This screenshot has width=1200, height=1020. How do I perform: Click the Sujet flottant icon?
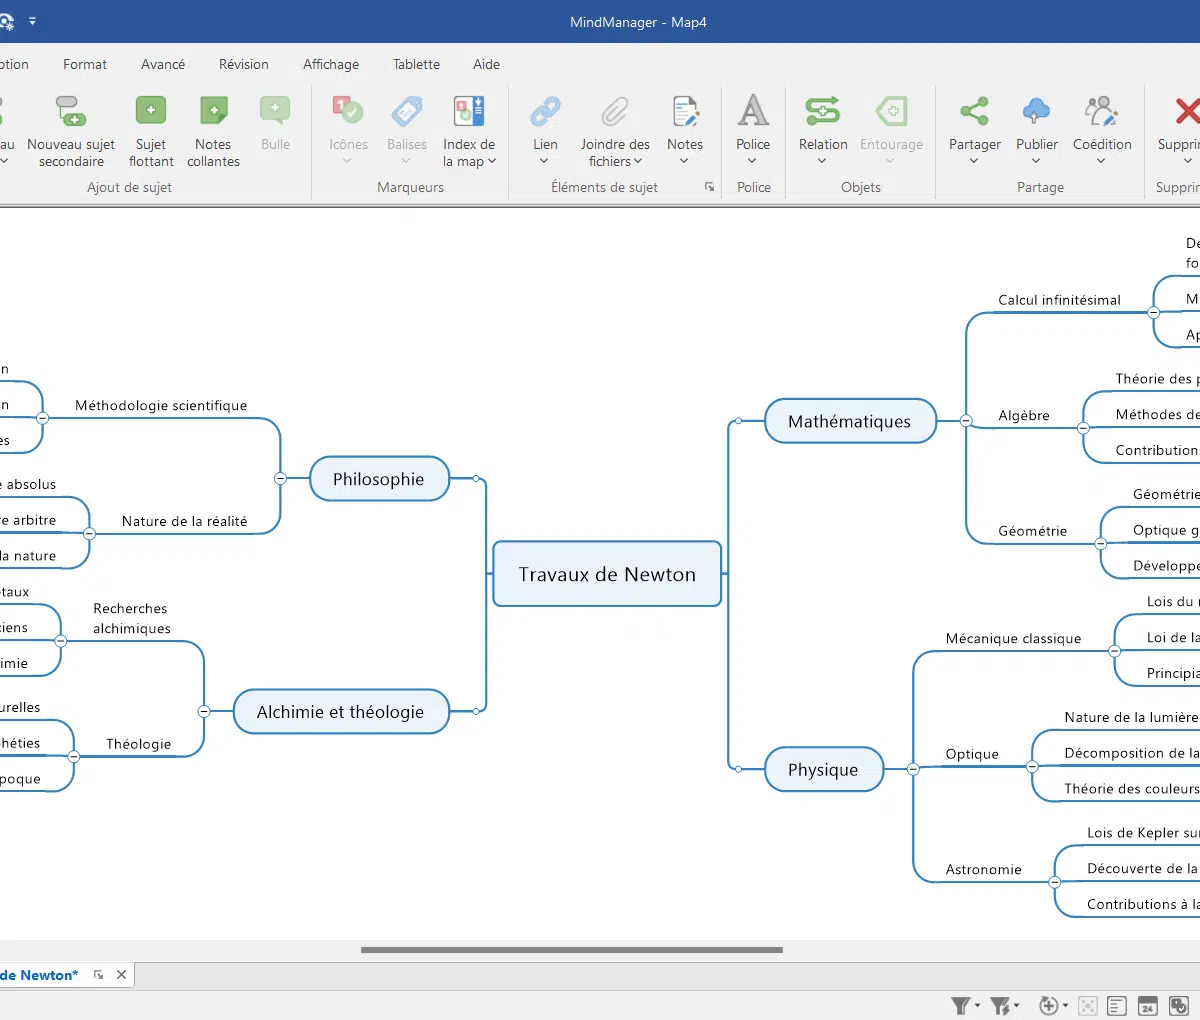point(151,111)
